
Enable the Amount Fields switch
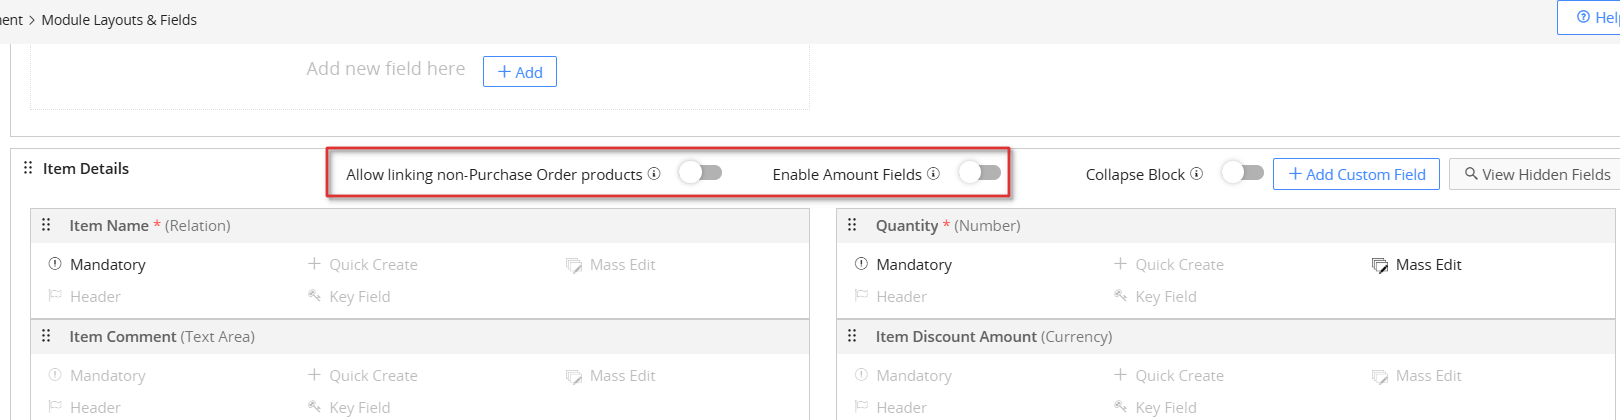tap(980, 173)
